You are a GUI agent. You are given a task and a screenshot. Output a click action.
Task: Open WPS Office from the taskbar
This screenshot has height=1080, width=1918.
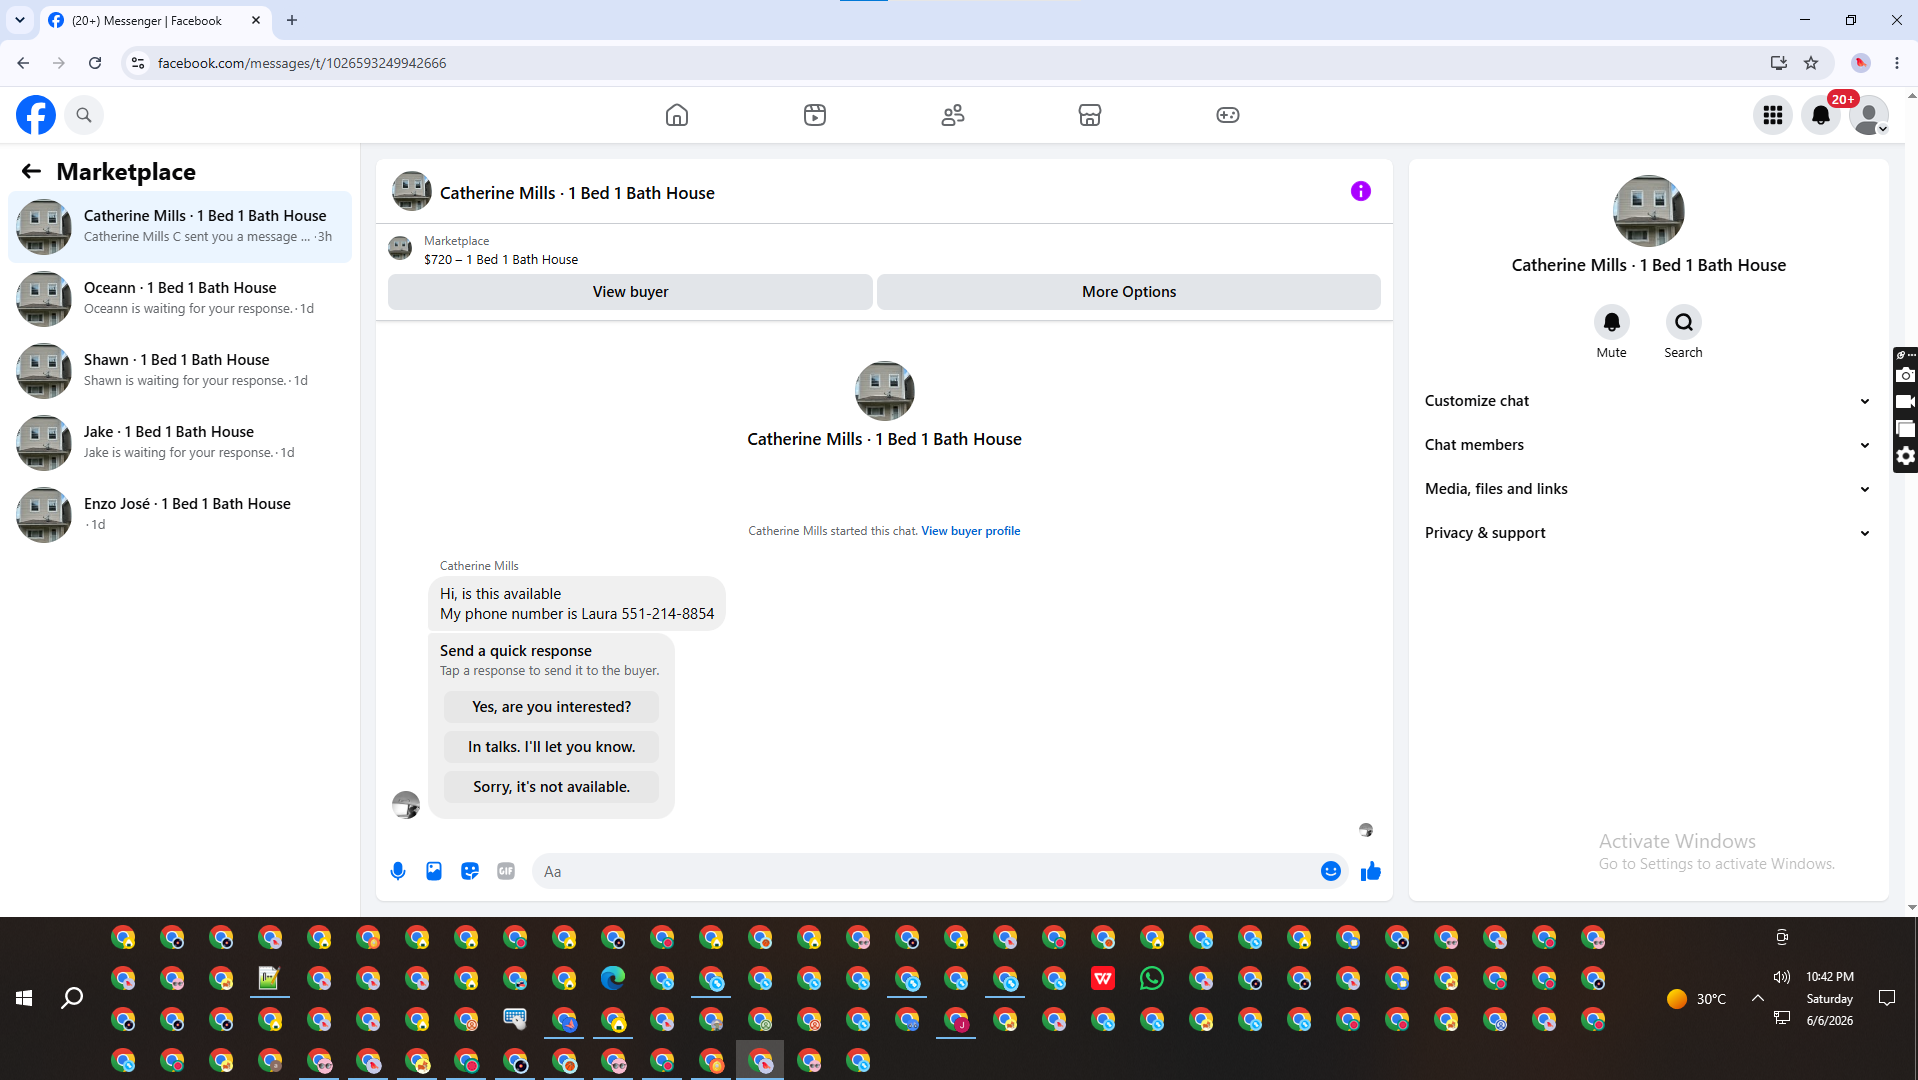(1103, 978)
